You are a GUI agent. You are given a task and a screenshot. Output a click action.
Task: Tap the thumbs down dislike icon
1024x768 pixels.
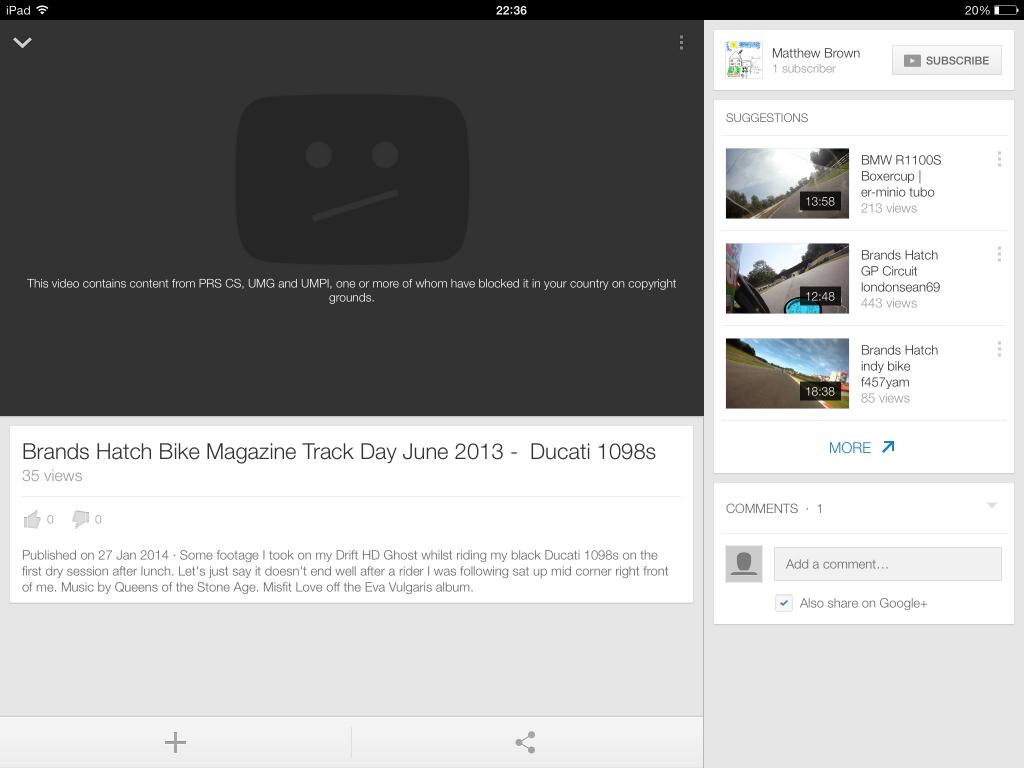tap(81, 519)
